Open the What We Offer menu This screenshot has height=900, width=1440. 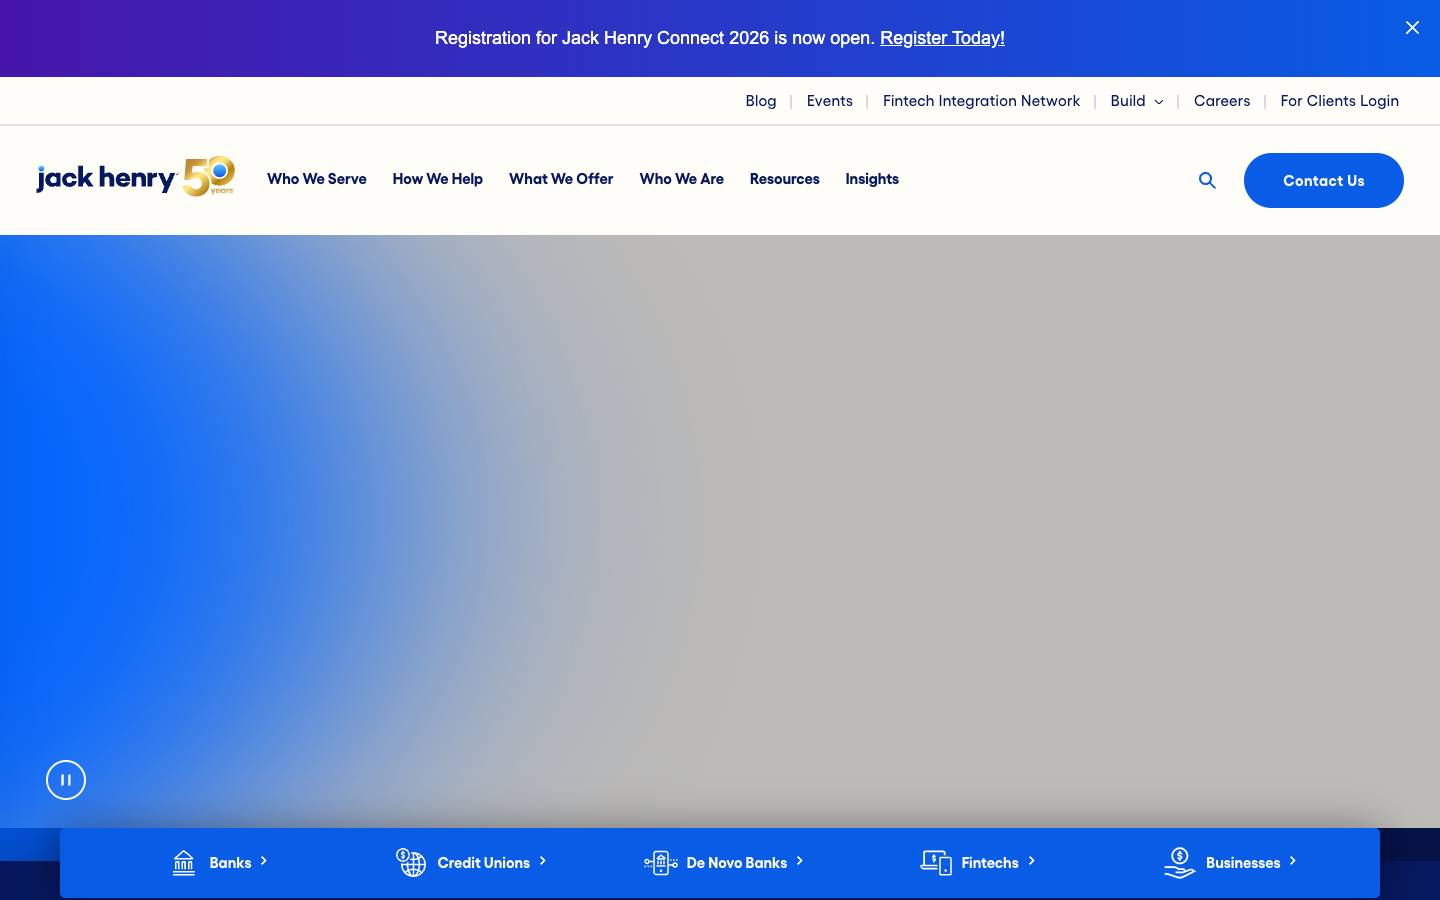tap(561, 179)
